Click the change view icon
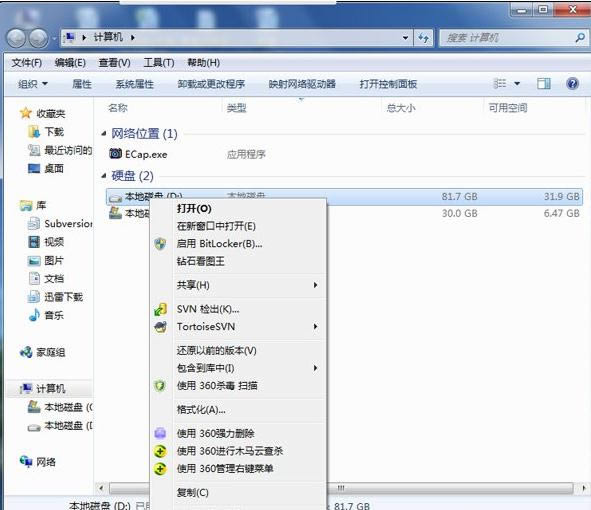591x510 pixels. pos(500,83)
